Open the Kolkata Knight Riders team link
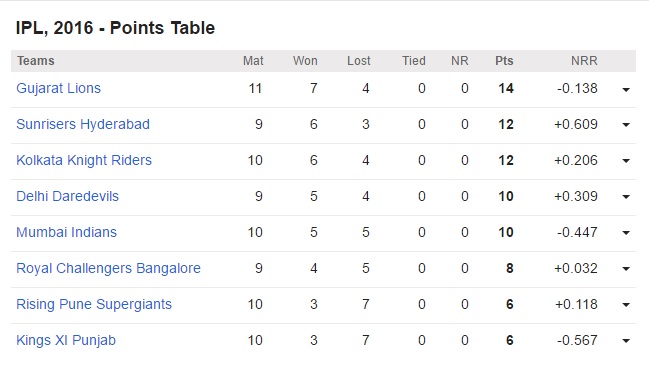The image size is (649, 367). [x=84, y=160]
